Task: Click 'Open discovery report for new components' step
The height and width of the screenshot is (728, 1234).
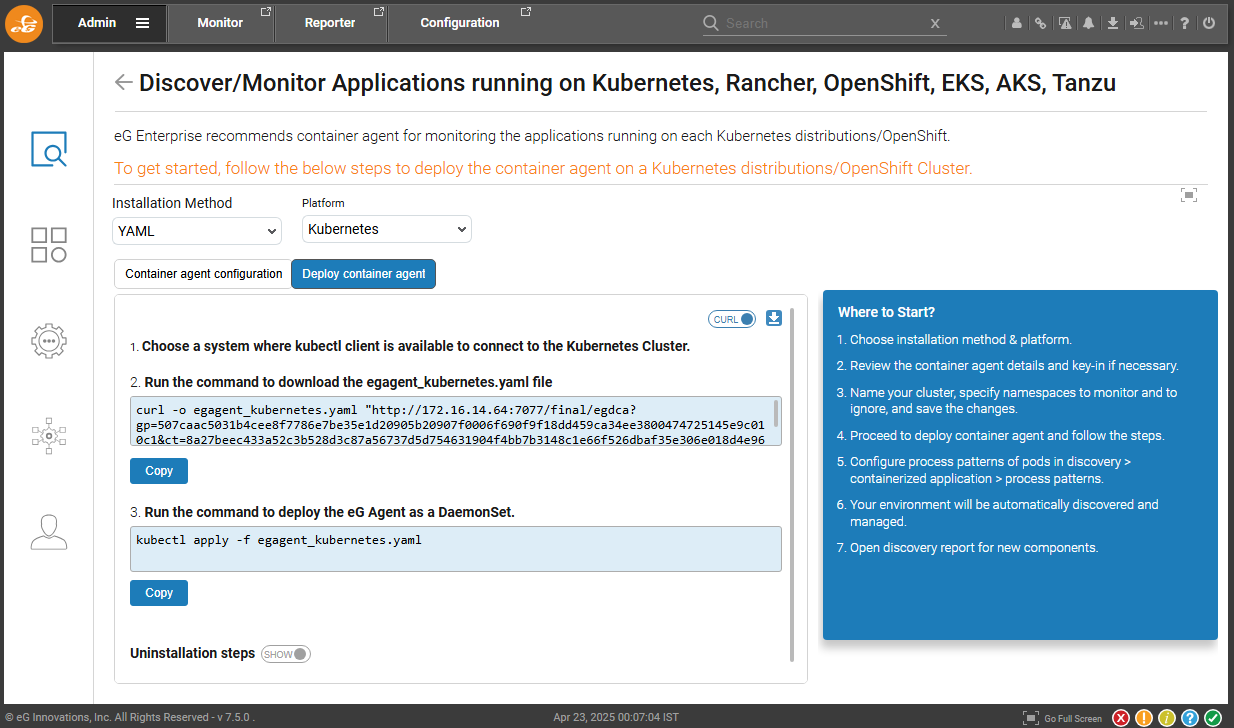Action: point(974,548)
